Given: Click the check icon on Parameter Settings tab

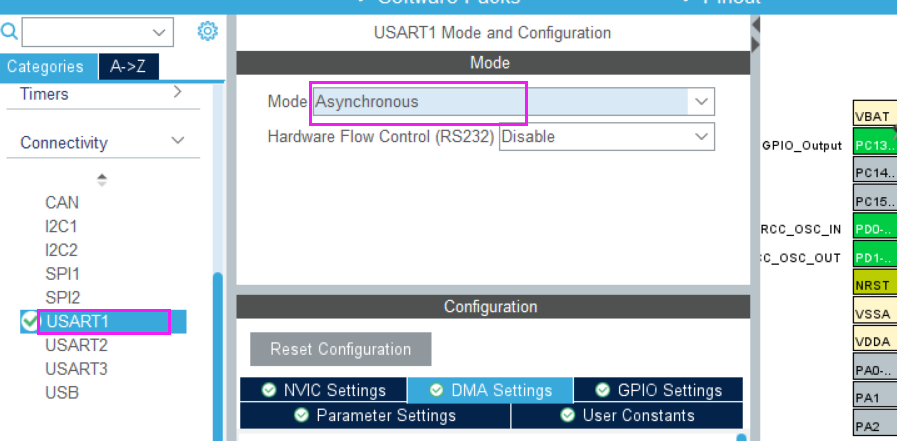Looking at the screenshot, I should point(301,415).
